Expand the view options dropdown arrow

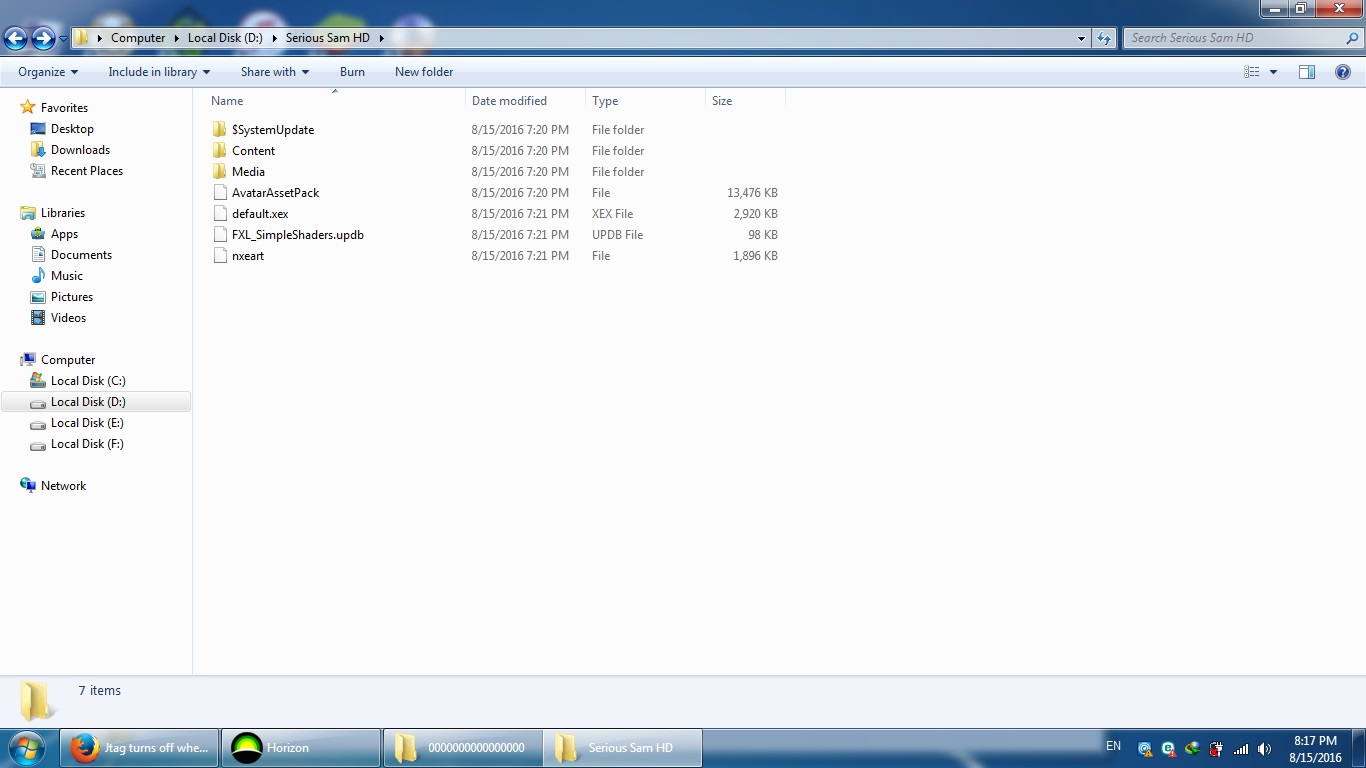click(x=1273, y=72)
